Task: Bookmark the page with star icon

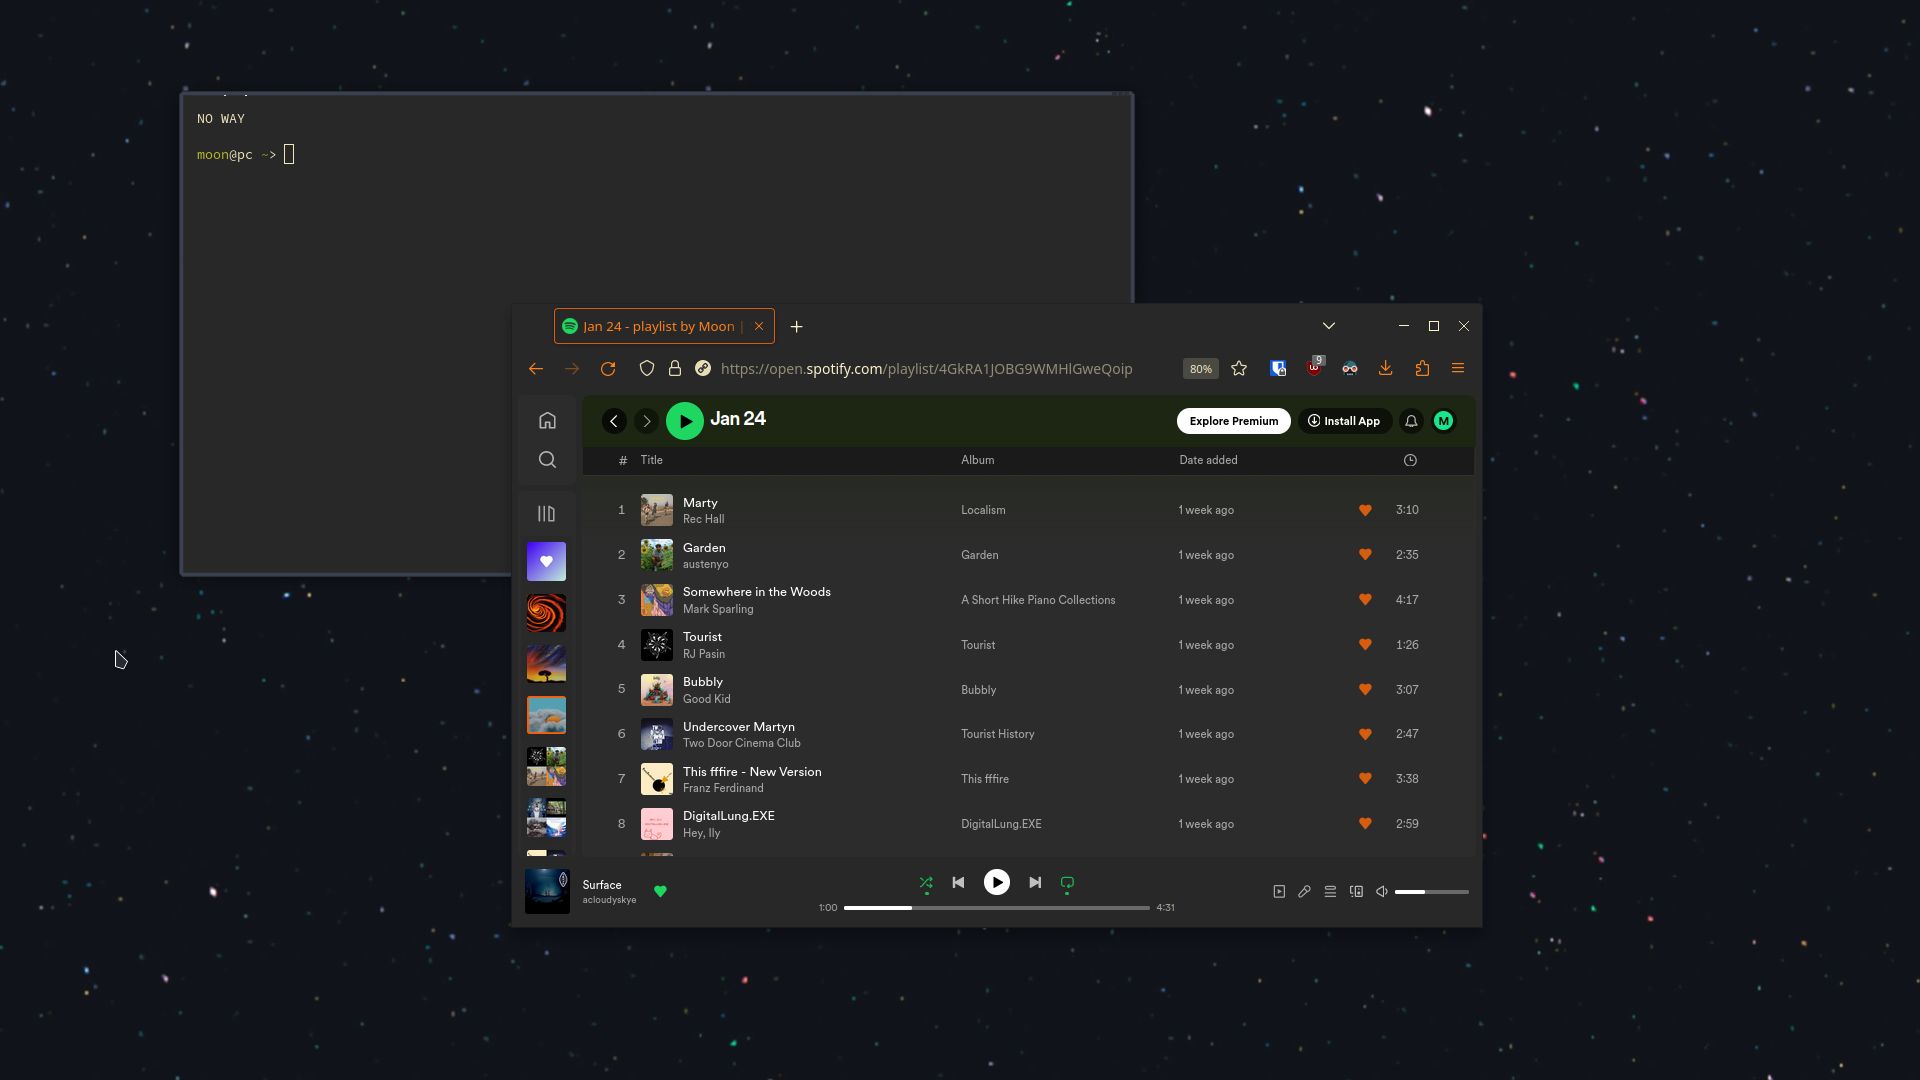Action: coord(1239,369)
